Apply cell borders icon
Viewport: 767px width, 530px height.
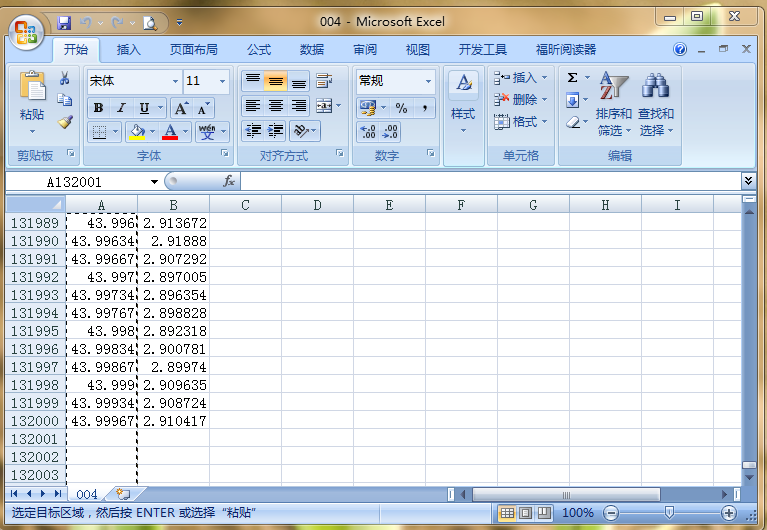99,132
